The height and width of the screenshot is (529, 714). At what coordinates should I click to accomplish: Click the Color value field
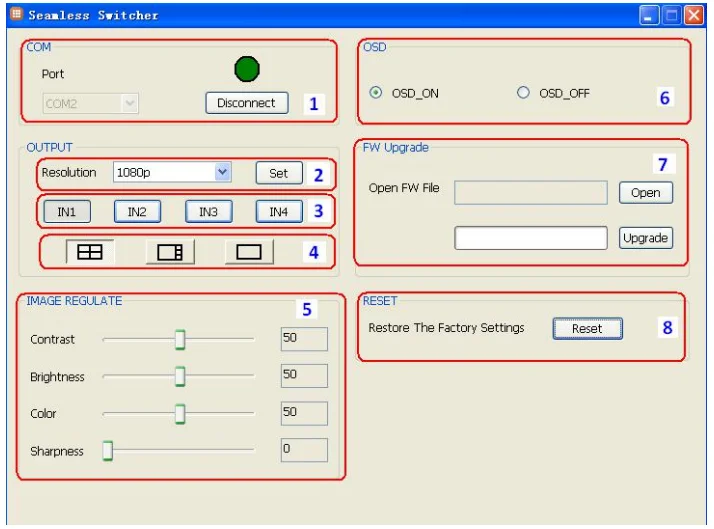pos(304,413)
